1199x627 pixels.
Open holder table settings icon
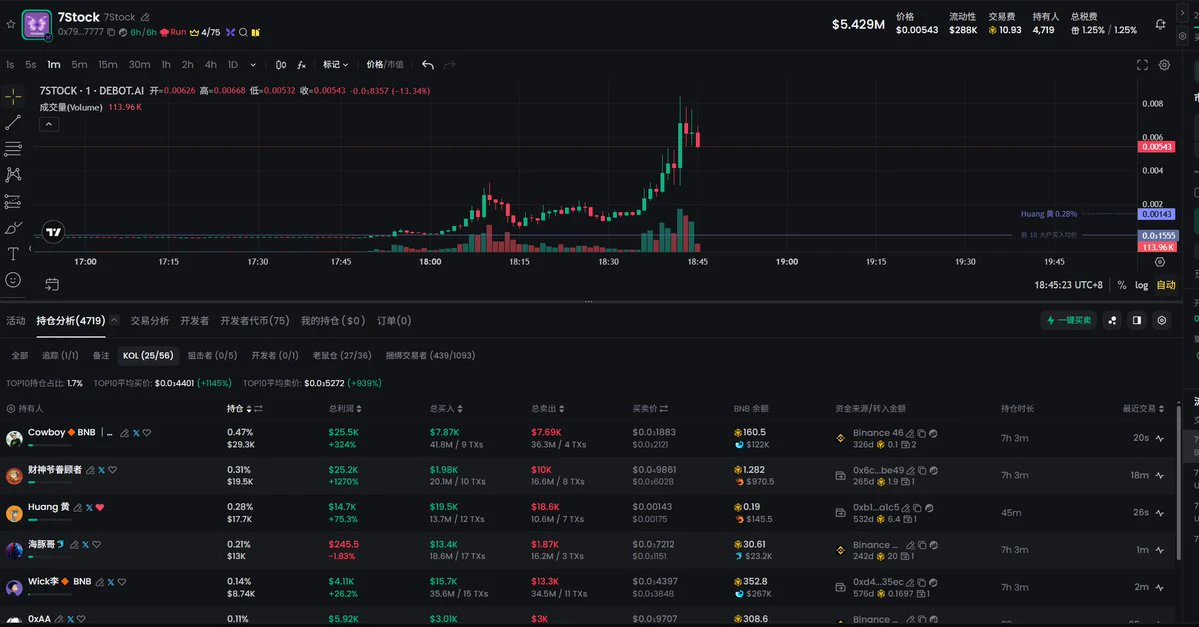pyautogui.click(x=1162, y=320)
